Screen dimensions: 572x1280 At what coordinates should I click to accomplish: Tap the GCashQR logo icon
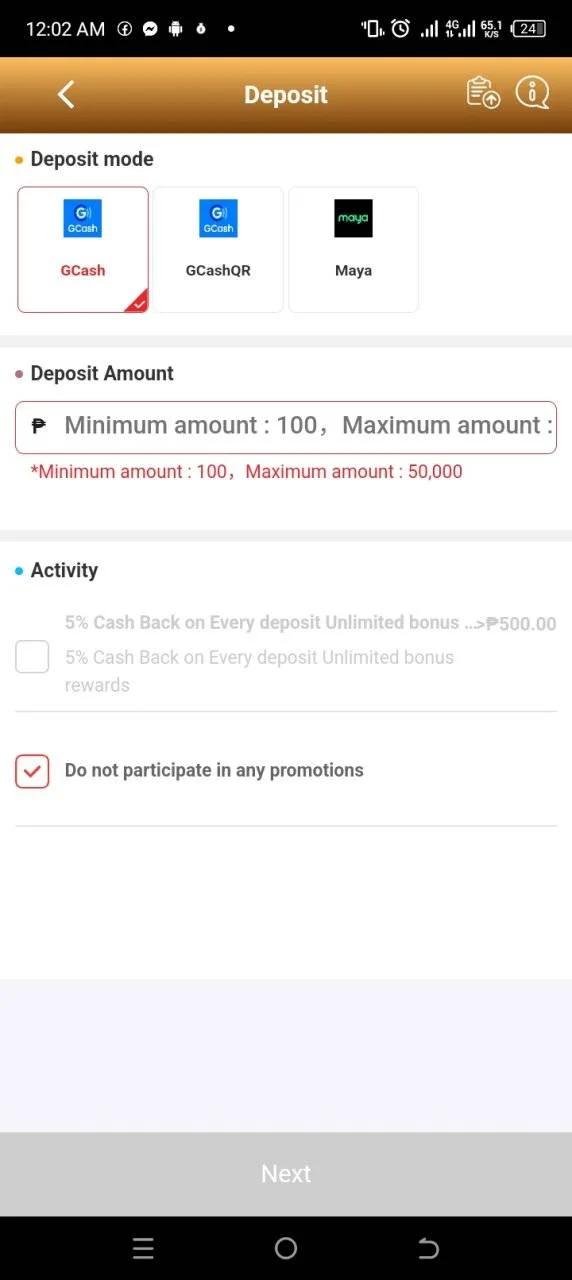tap(218, 218)
